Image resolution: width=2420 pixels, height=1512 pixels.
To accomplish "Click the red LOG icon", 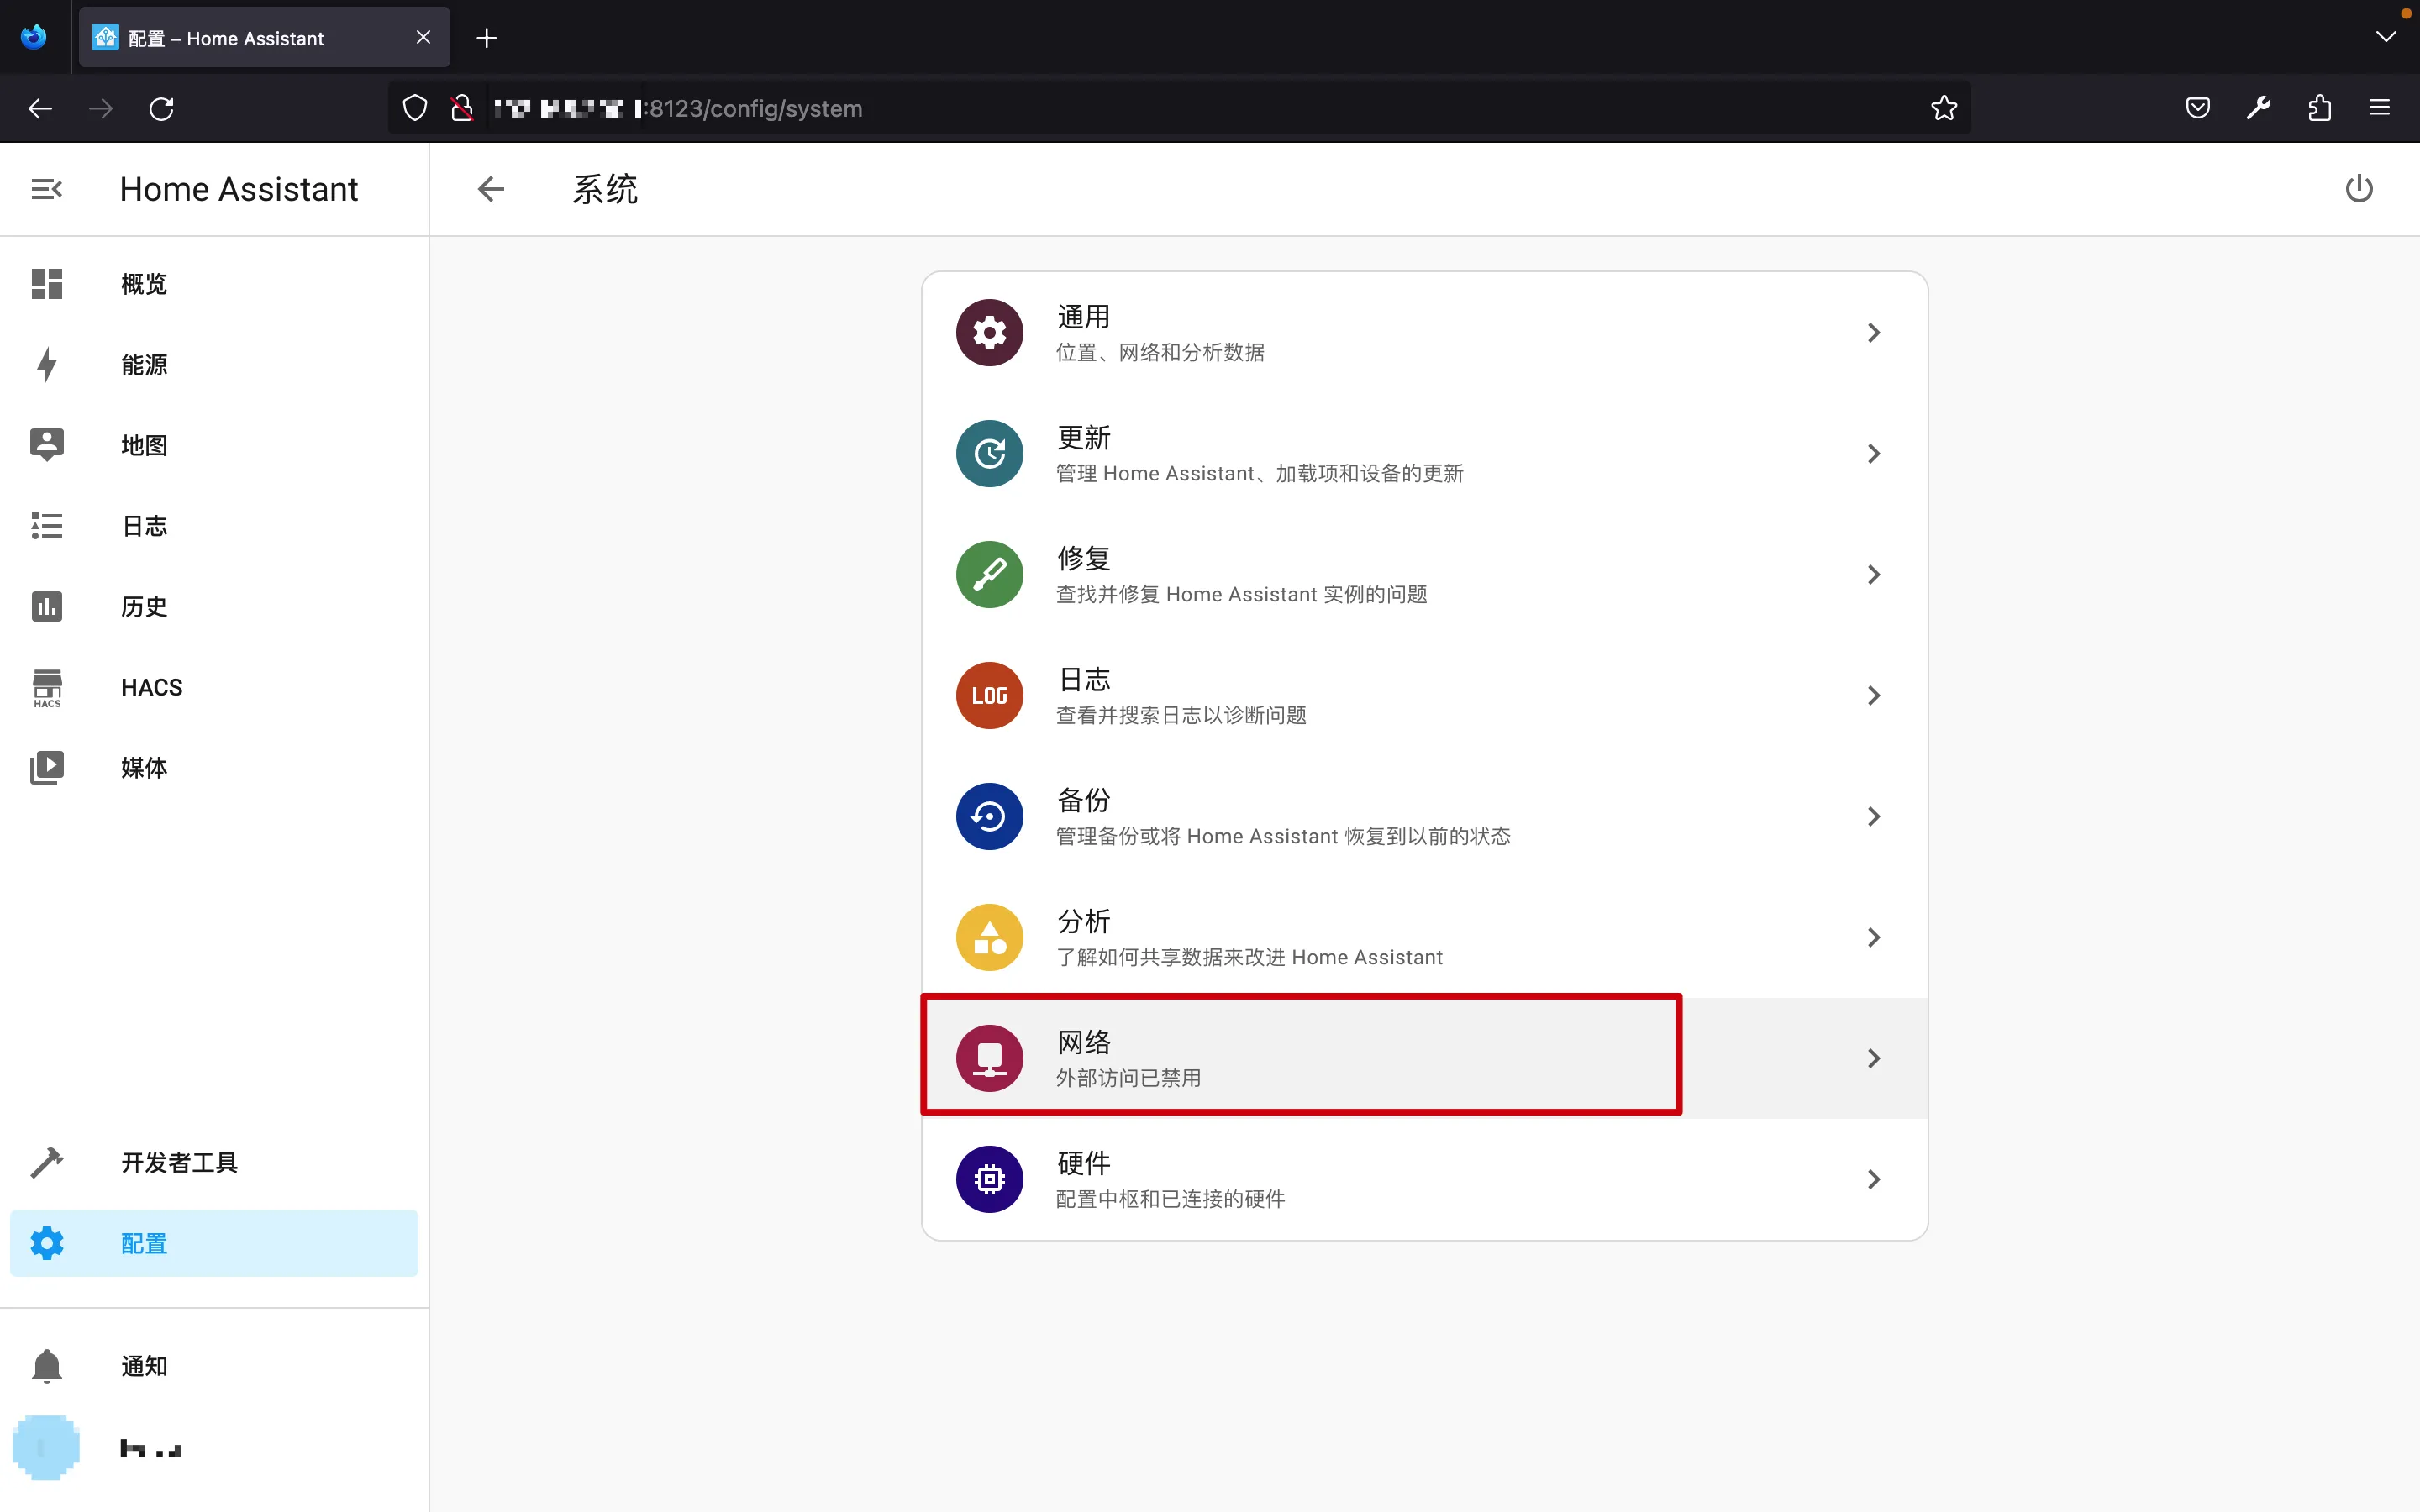I will coord(989,695).
